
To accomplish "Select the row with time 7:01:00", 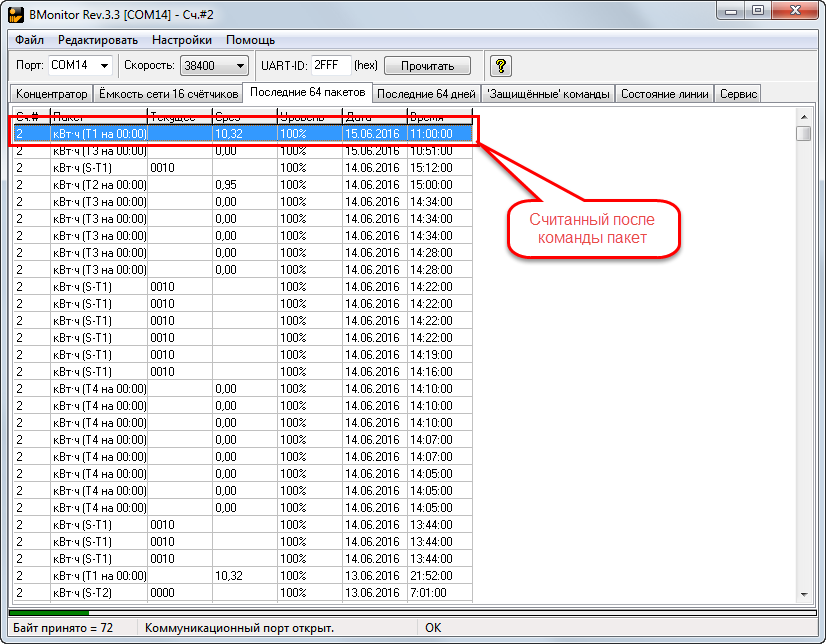I will [x=242, y=592].
